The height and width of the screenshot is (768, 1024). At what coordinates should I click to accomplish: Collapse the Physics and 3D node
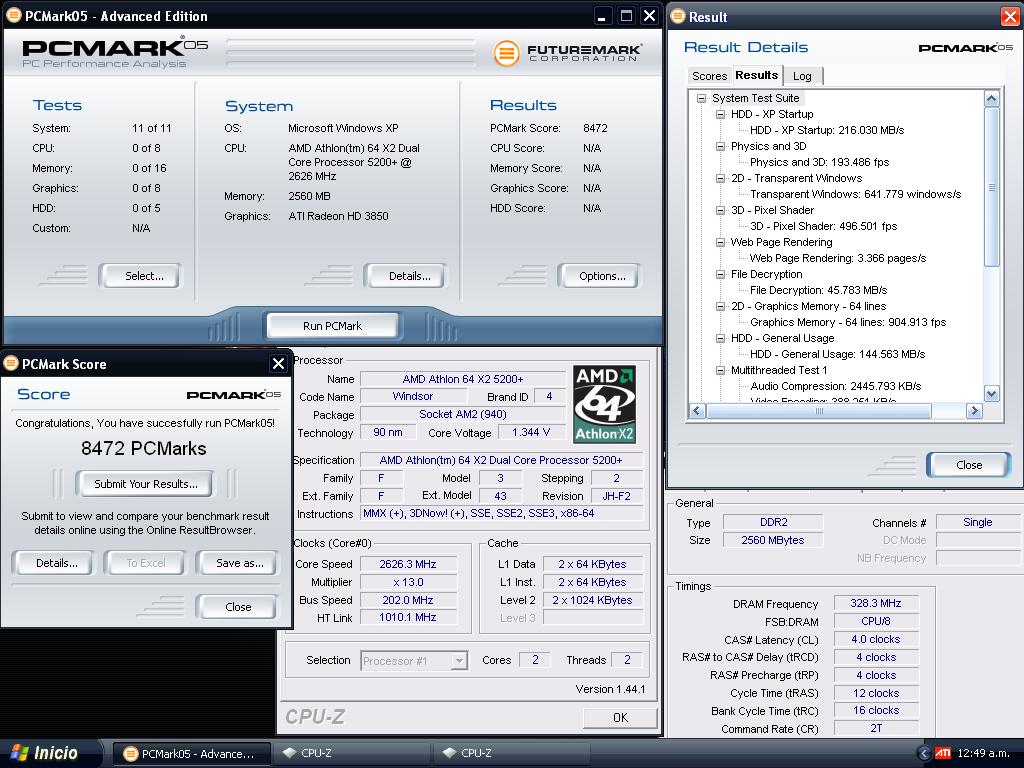720,146
